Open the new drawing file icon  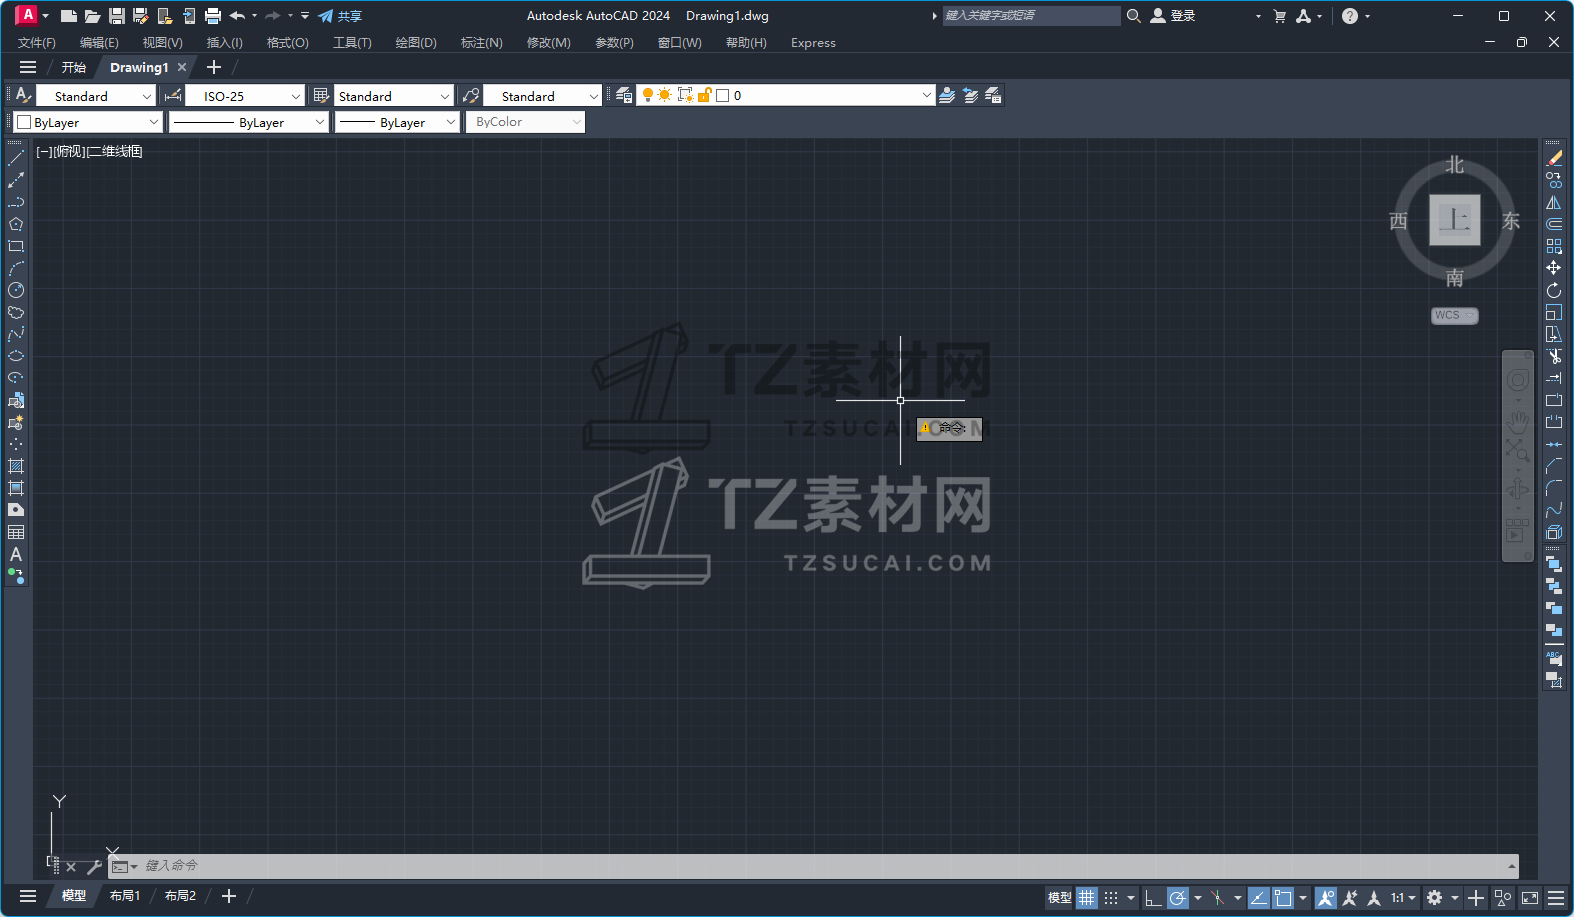click(x=68, y=16)
